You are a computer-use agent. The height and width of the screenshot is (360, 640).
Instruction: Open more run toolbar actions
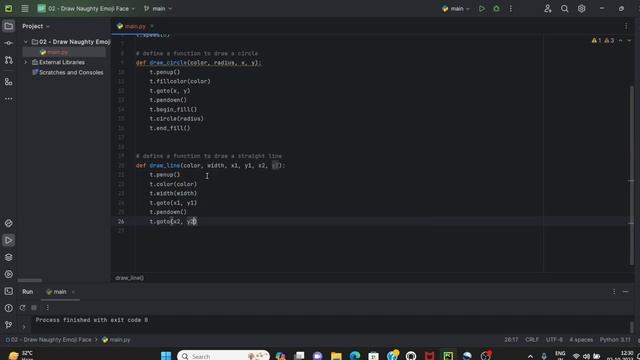point(47,308)
